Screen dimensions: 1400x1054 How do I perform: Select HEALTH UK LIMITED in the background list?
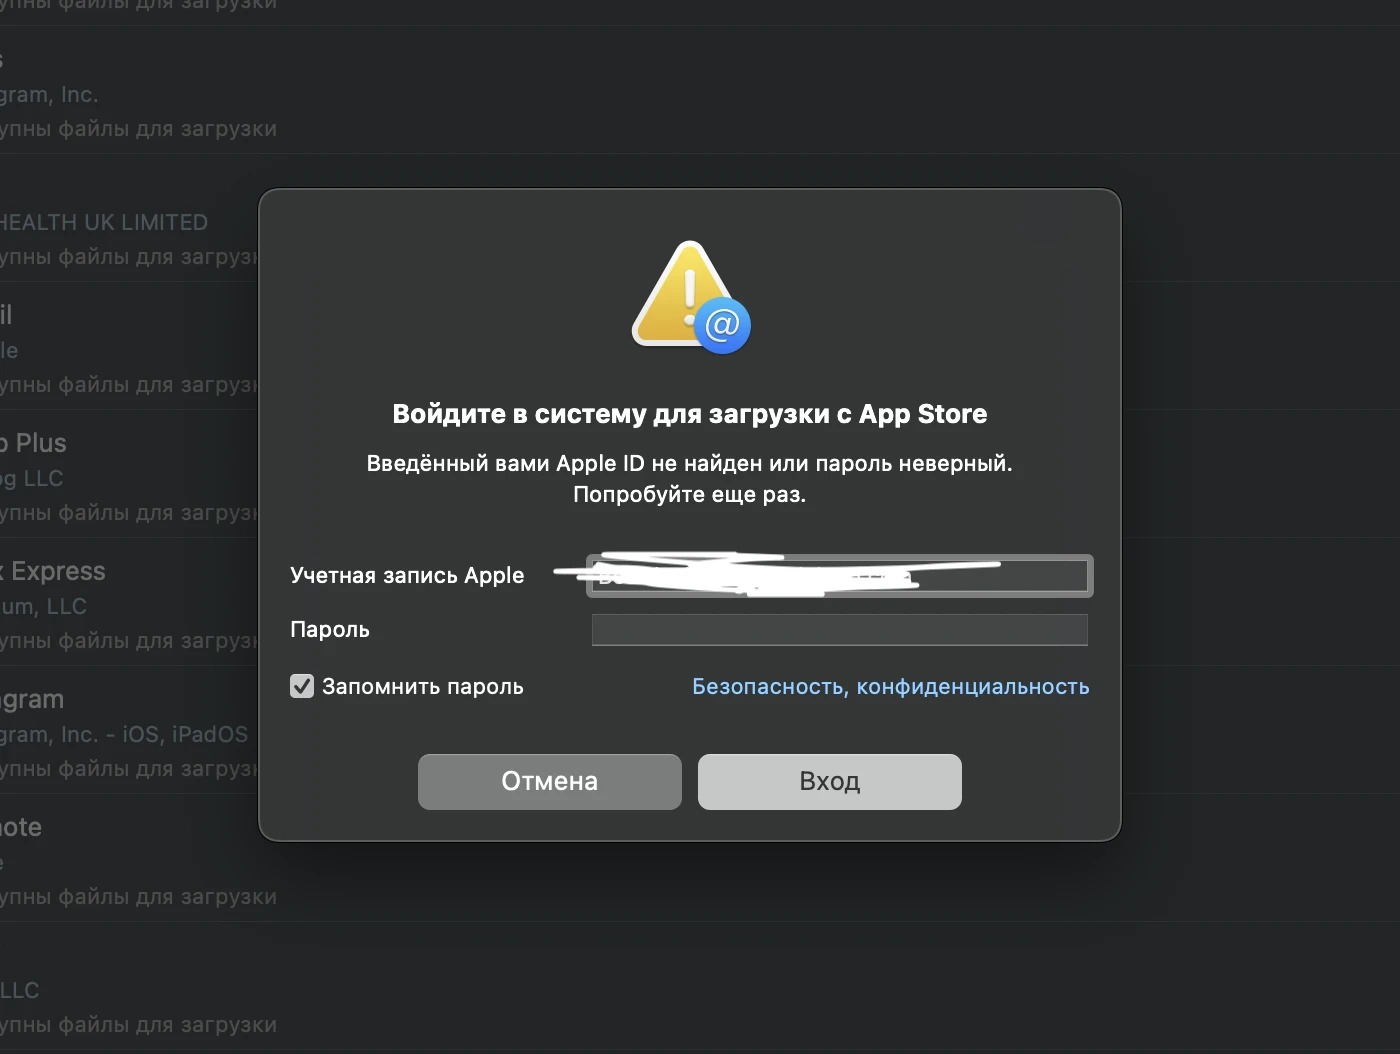click(x=104, y=222)
